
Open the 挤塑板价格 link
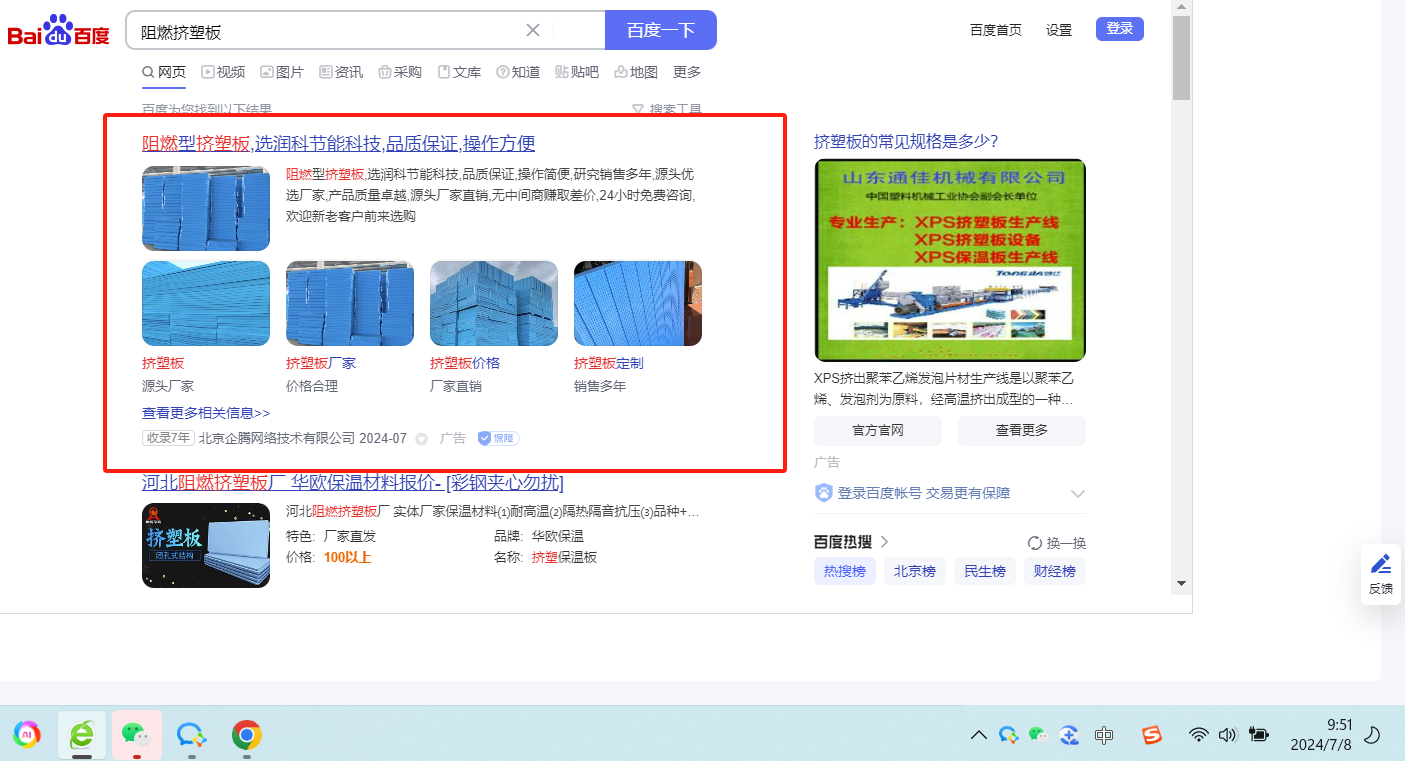(465, 363)
